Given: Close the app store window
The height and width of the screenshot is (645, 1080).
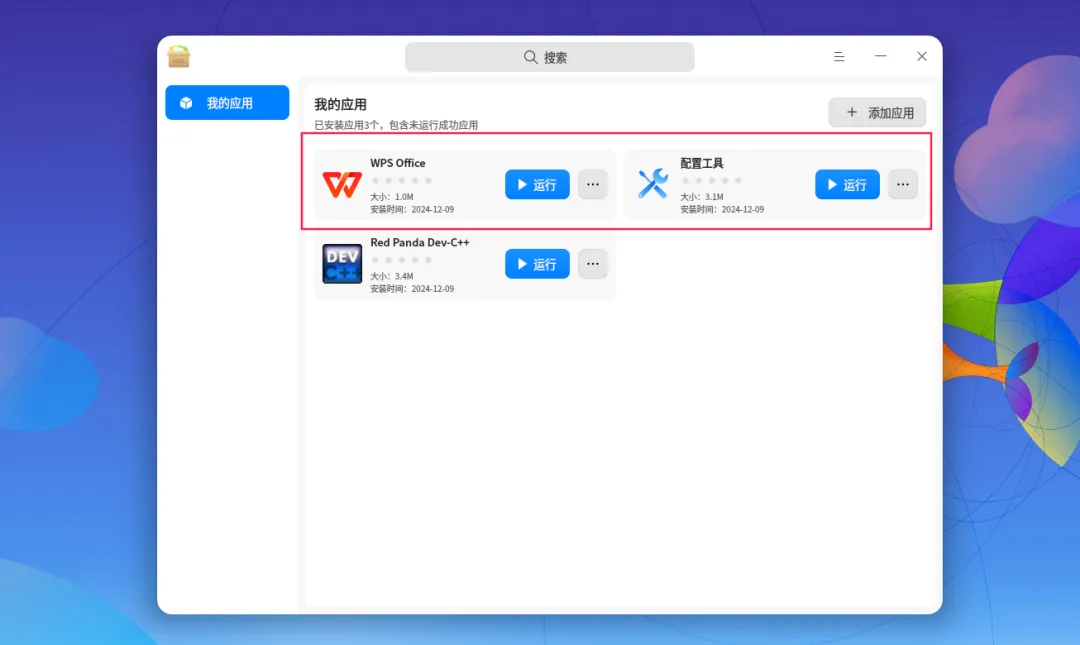Looking at the screenshot, I should click(x=922, y=57).
